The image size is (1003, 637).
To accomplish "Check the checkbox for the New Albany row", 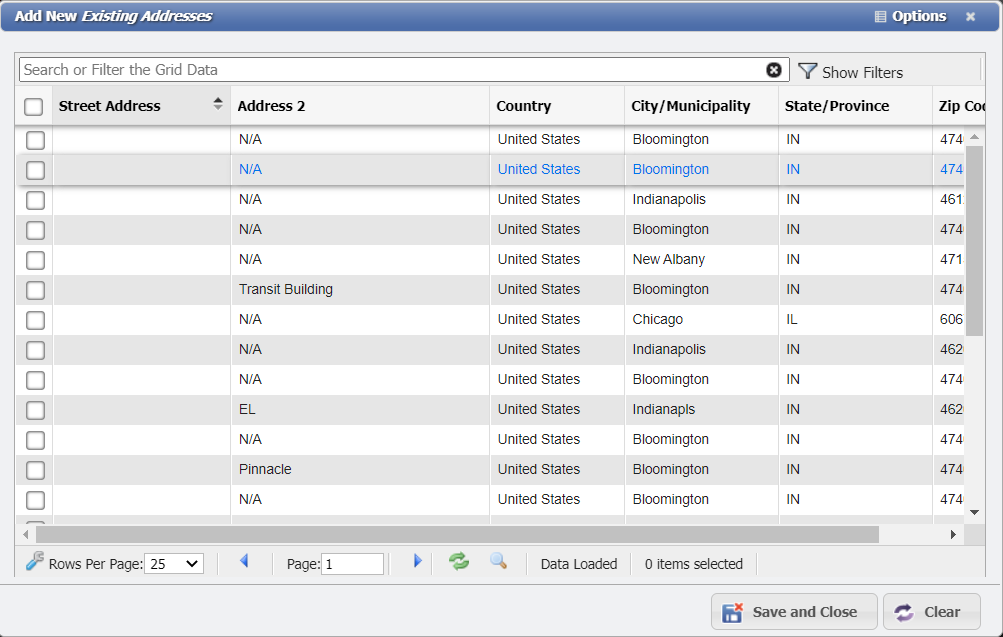I will pyautogui.click(x=35, y=260).
